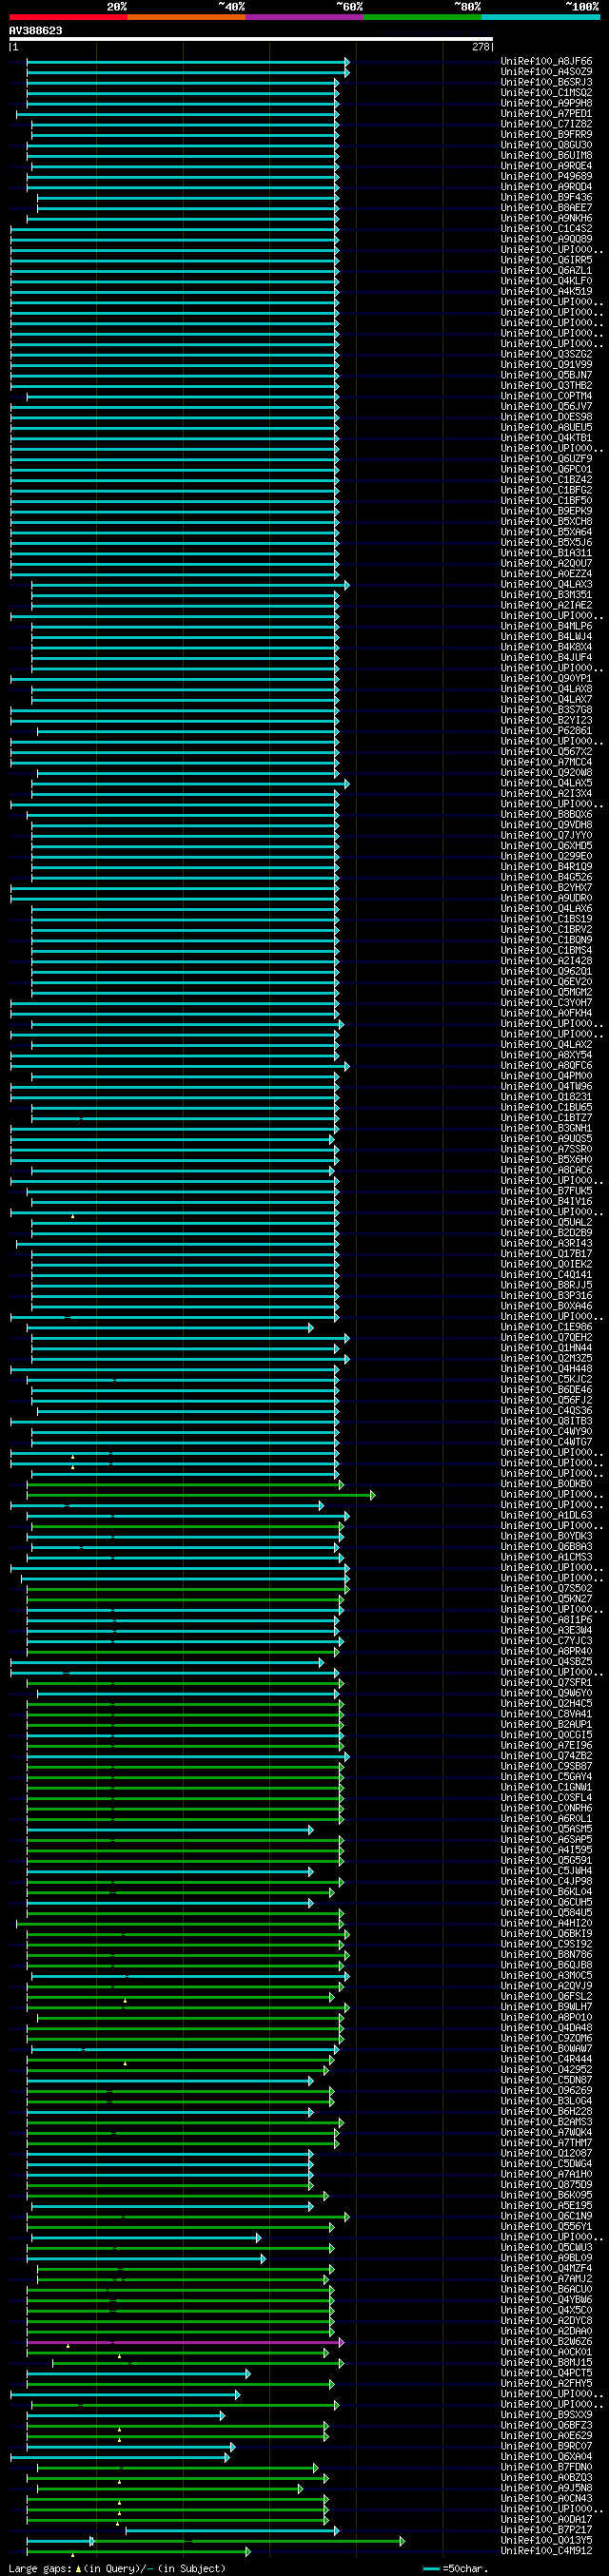Click hit label UniRef100_D0ES98
Viewport: 609px width, 2576px height.
pos(546,417)
